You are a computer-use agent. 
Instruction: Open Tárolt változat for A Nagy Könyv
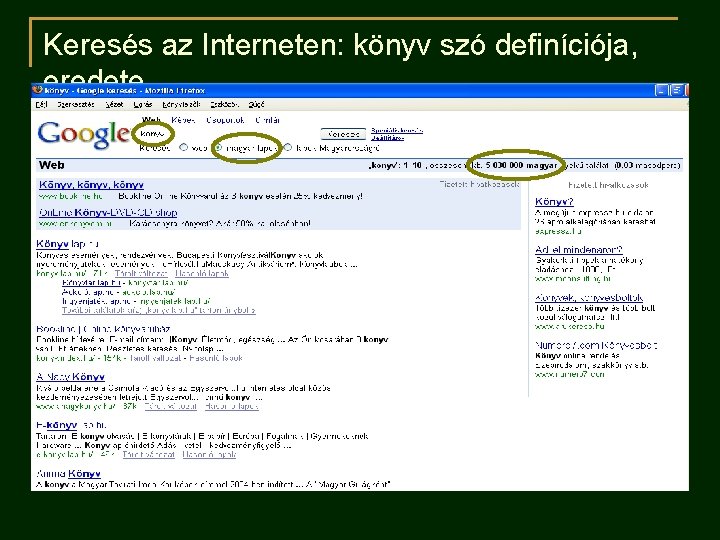[x=170, y=406]
